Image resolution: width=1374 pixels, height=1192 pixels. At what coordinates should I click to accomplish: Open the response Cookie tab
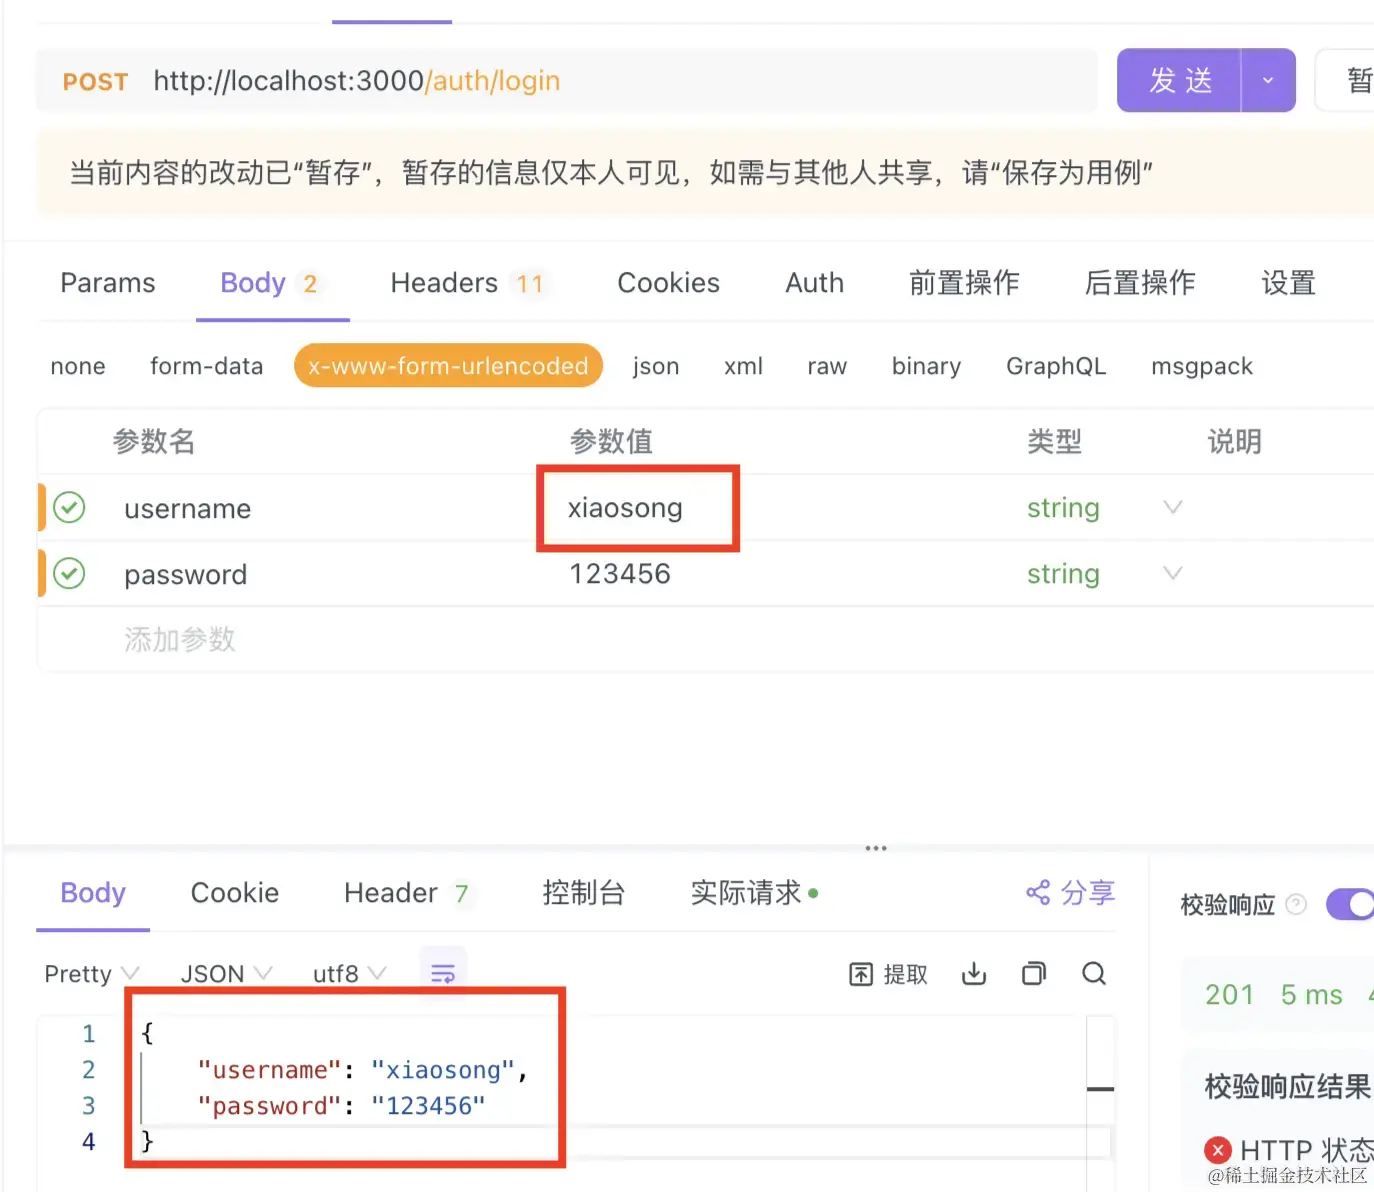[235, 893]
